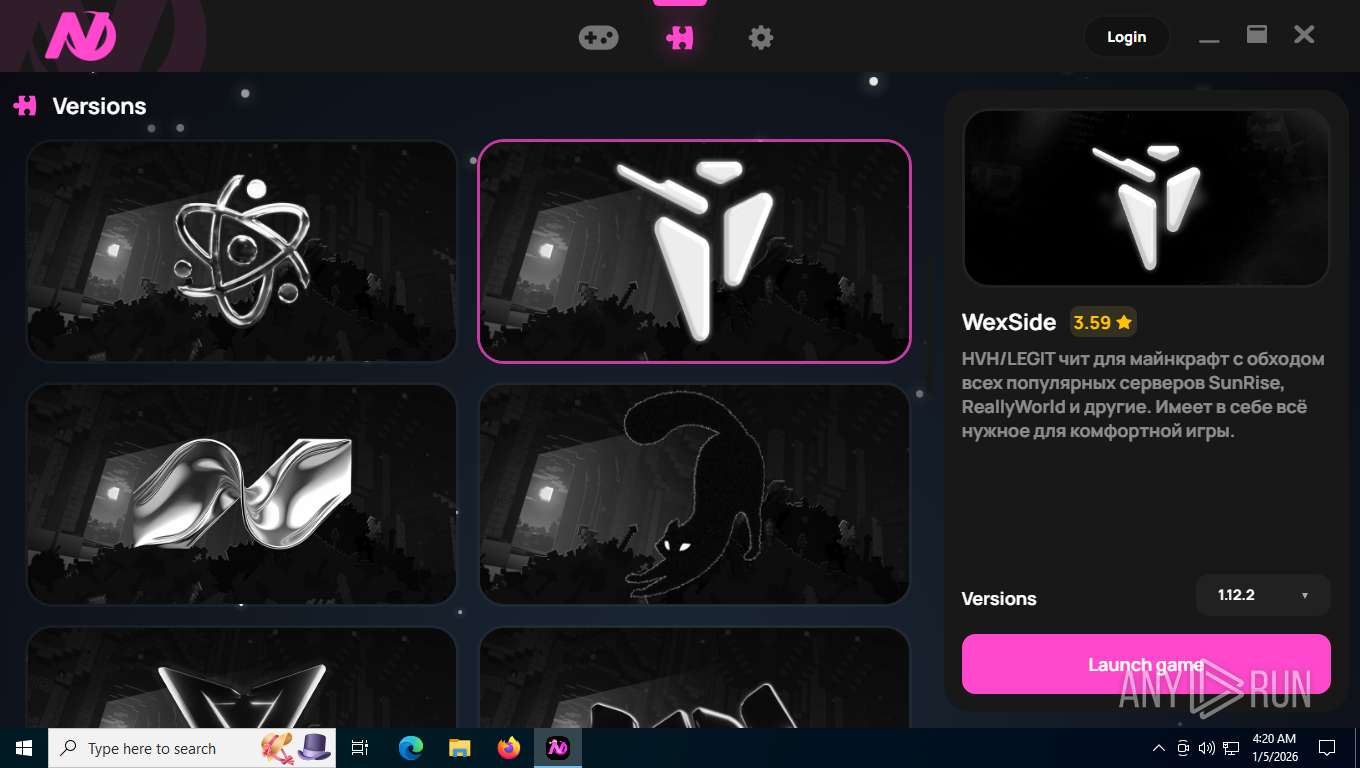Viewport: 1360px width, 768px height.
Task: Open the gamepad play tab
Action: tap(598, 38)
